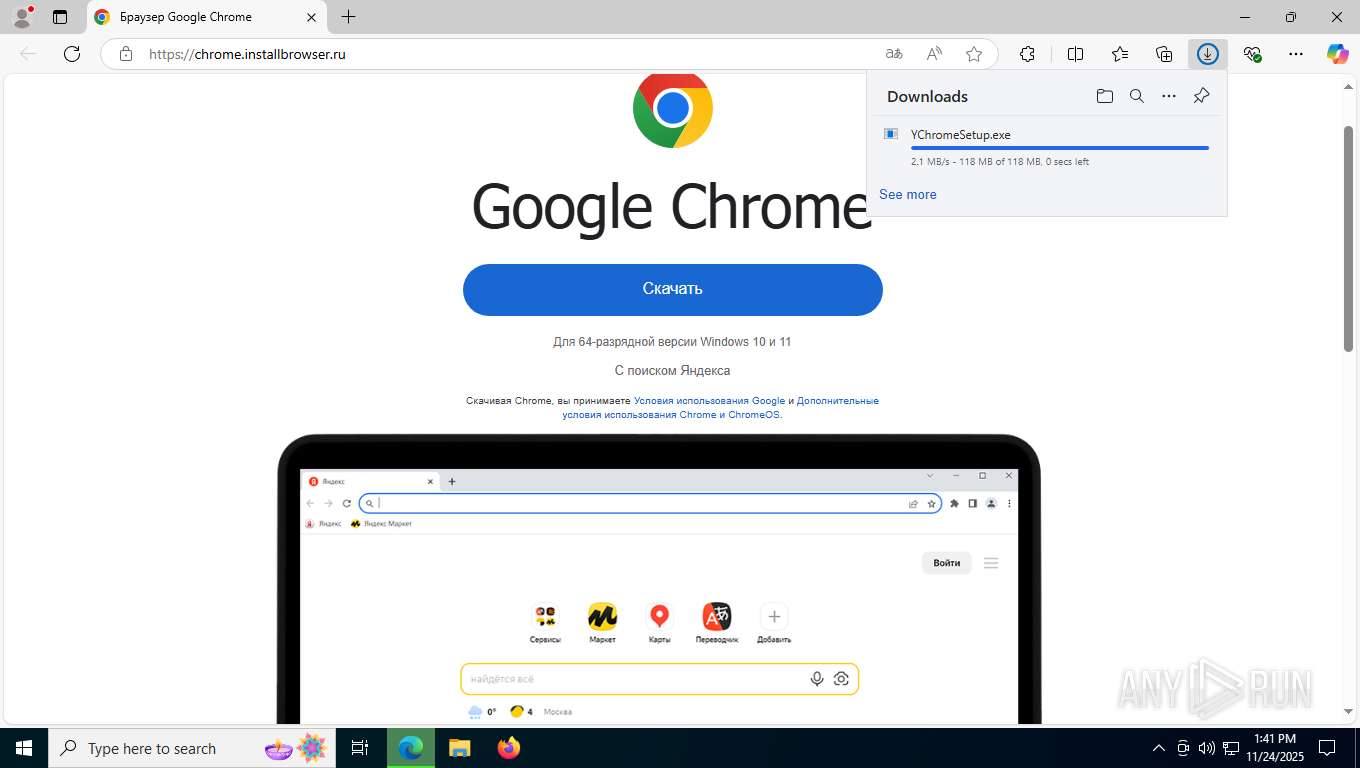Launch Firefox from the taskbar
1360x768 pixels.
[x=509, y=748]
